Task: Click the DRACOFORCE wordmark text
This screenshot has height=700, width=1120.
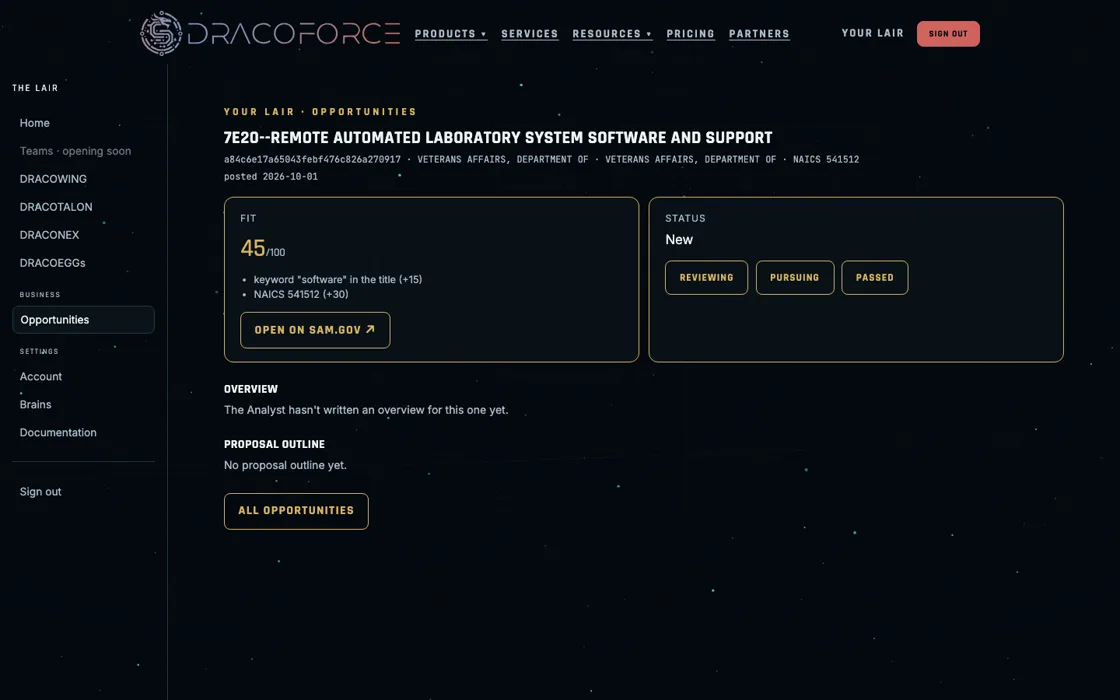Action: [294, 33]
